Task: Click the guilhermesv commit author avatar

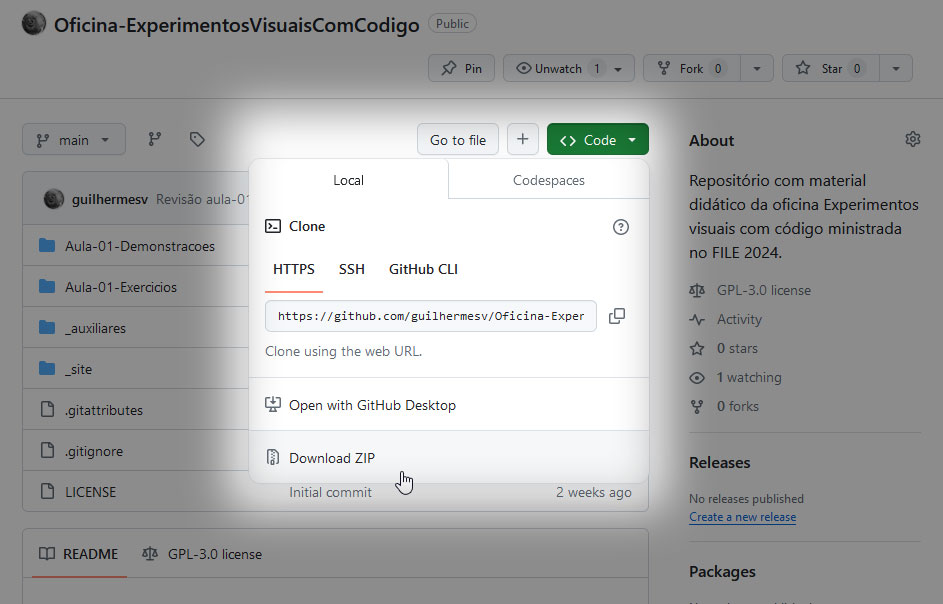Action: (x=54, y=199)
